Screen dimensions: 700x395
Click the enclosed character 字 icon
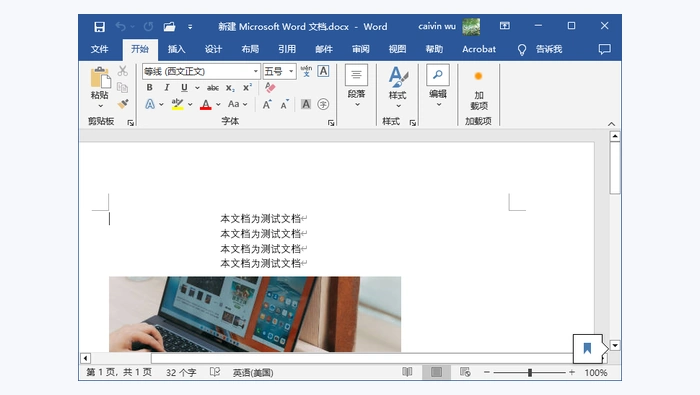[323, 104]
